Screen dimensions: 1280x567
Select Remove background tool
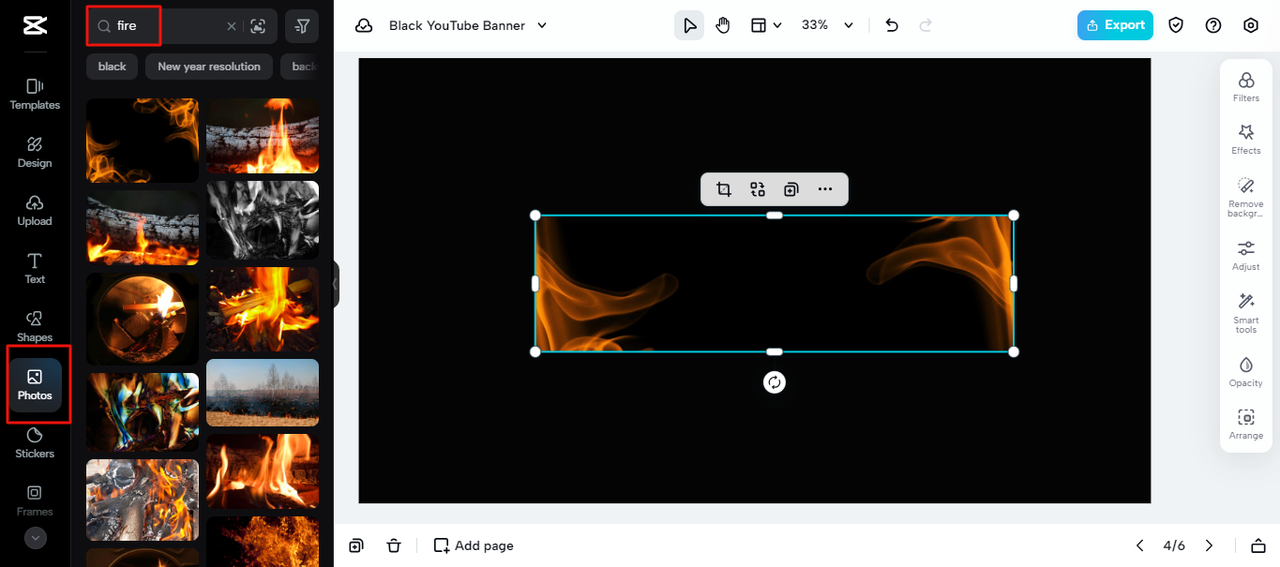[x=1246, y=198]
